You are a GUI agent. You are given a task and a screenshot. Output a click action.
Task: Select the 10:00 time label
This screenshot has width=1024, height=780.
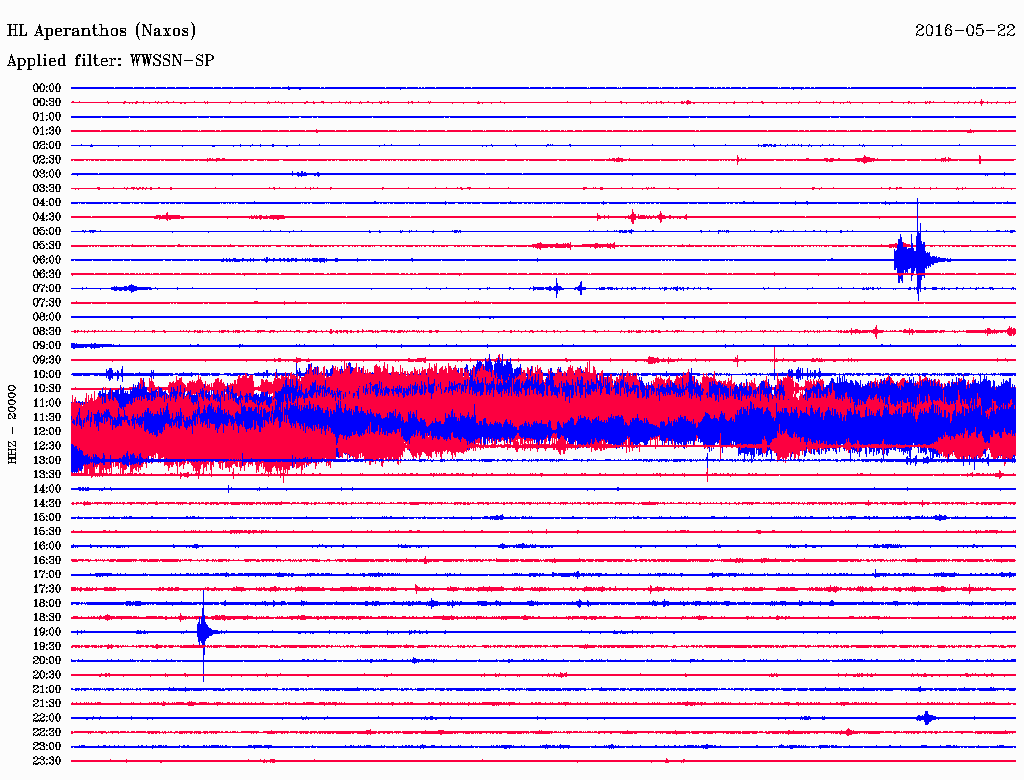click(47, 374)
